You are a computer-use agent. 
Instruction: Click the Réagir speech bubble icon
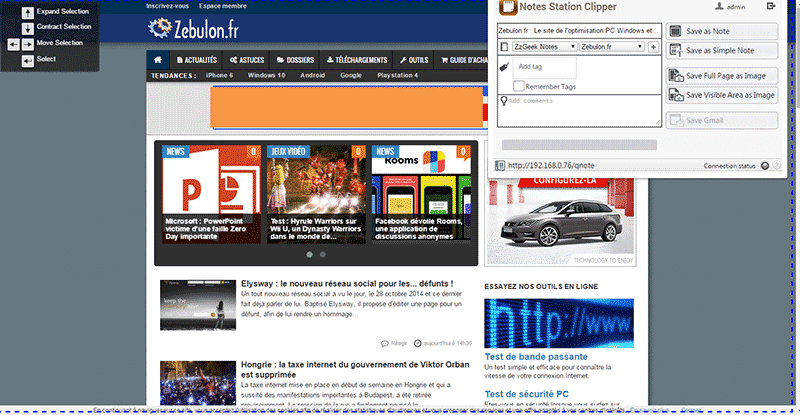click(385, 344)
